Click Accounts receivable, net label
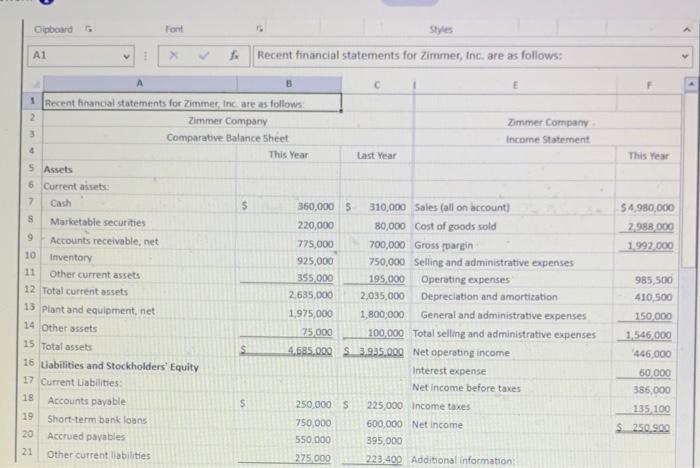This screenshot has height=468, width=700. click(x=104, y=241)
